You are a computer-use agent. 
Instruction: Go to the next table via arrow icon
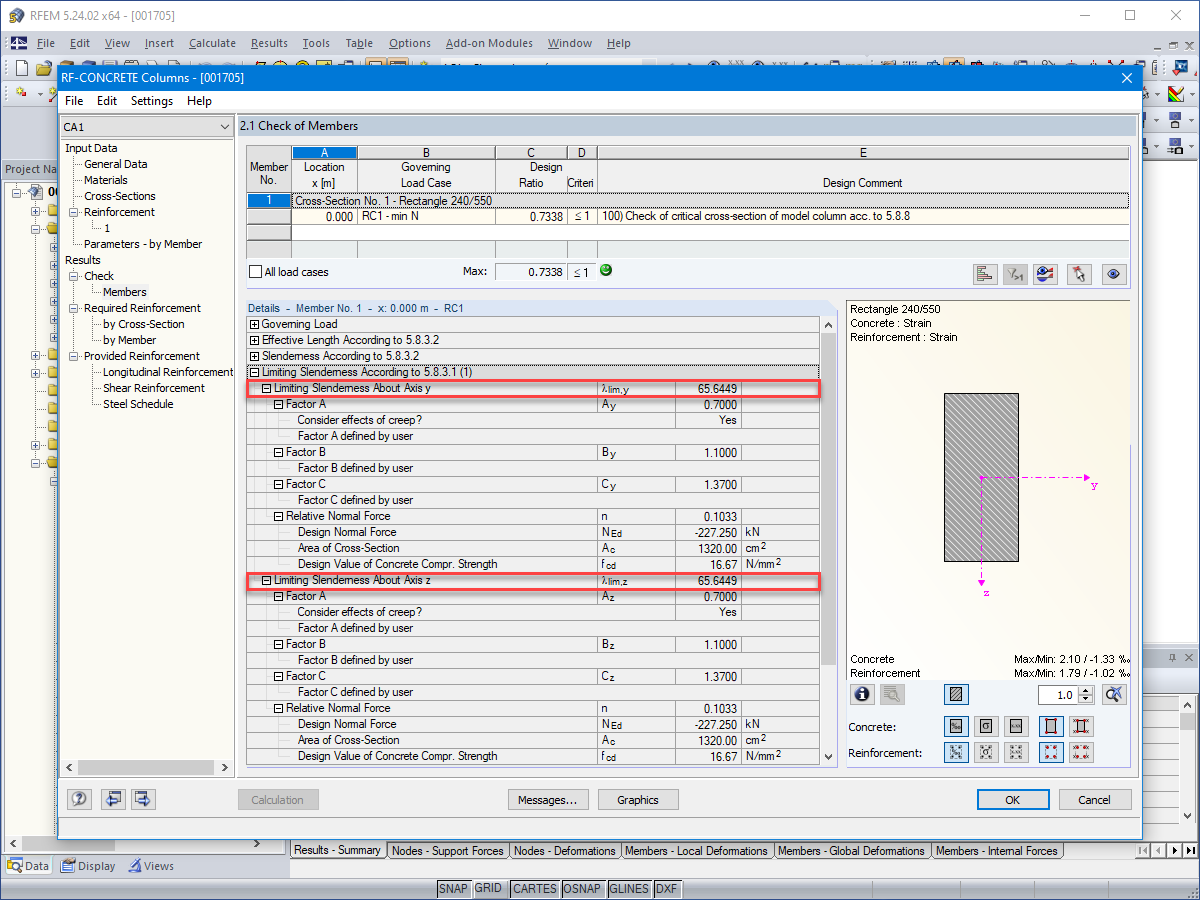(x=143, y=799)
